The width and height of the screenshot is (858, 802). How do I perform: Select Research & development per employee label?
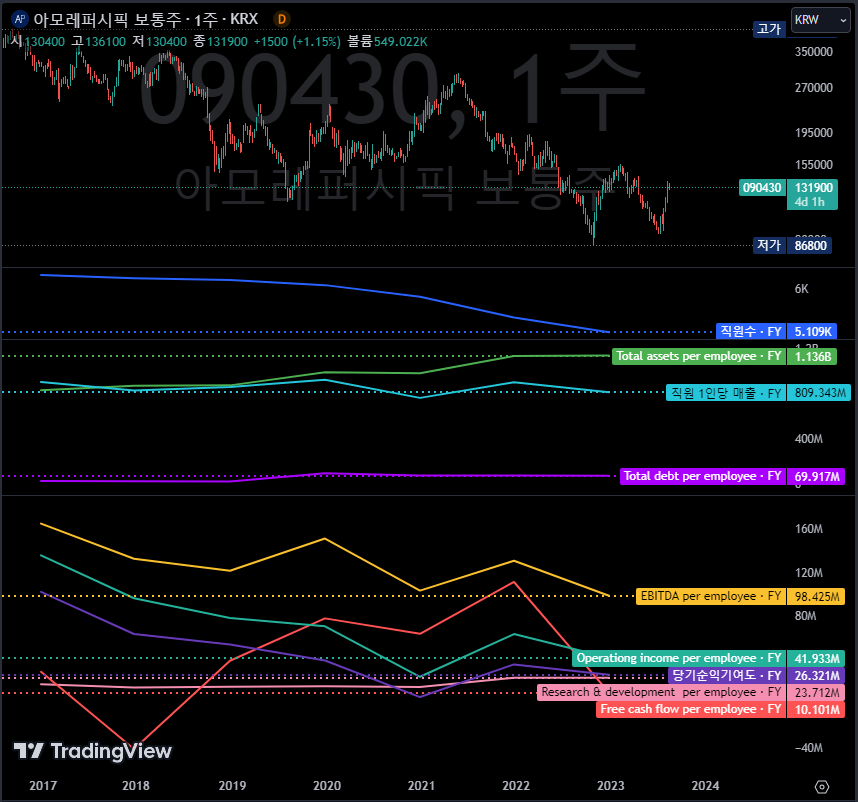click(661, 692)
